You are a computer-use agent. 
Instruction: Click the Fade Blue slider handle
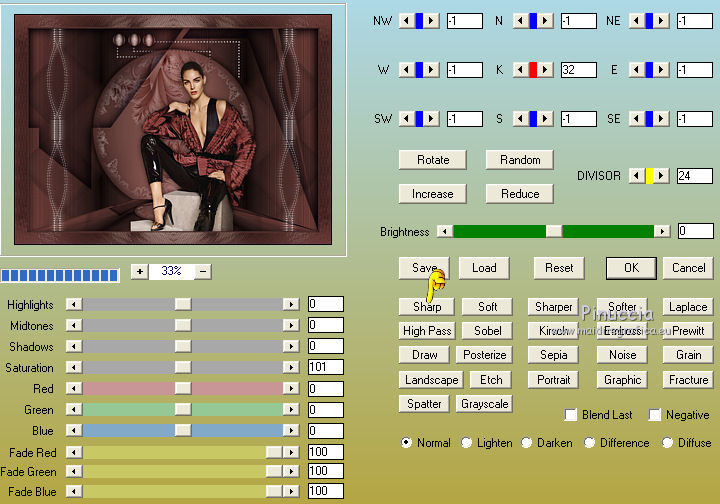pyautogui.click(x=274, y=492)
